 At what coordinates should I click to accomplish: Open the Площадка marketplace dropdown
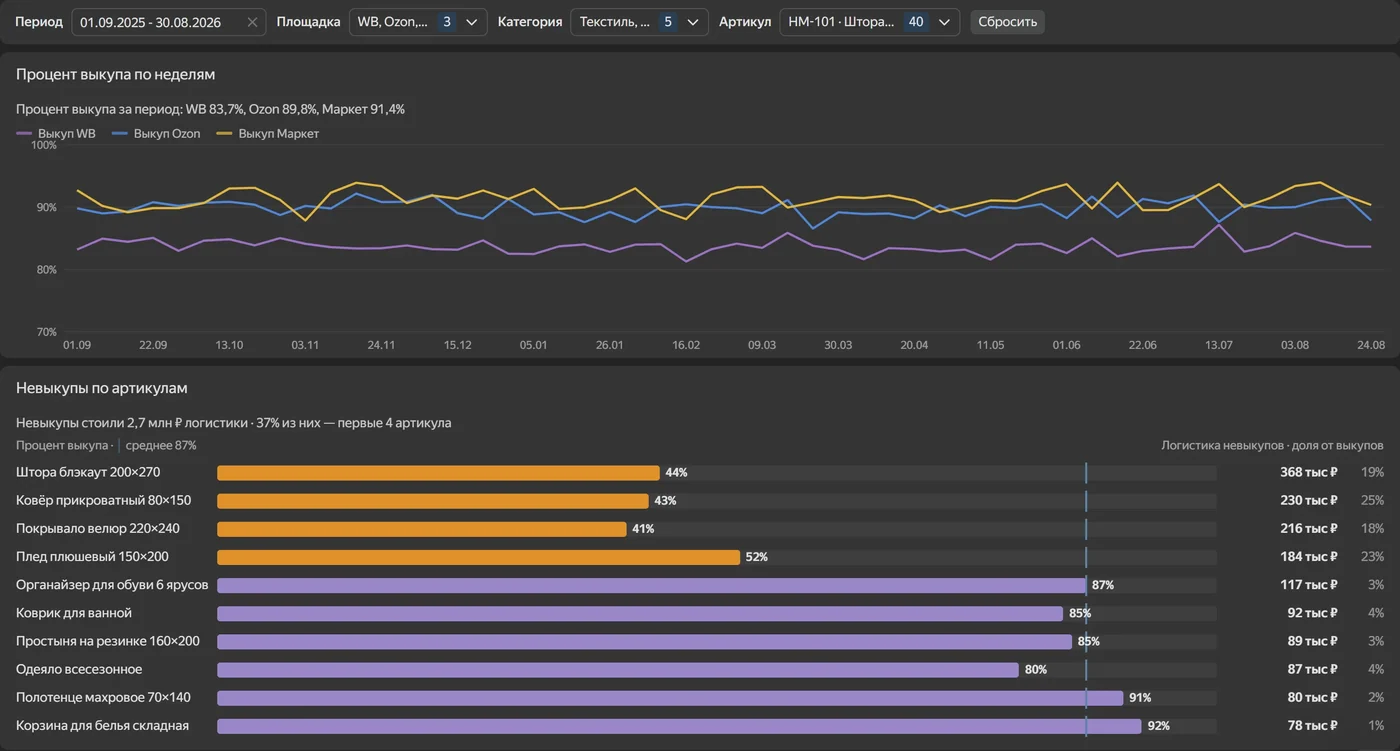tap(418, 22)
